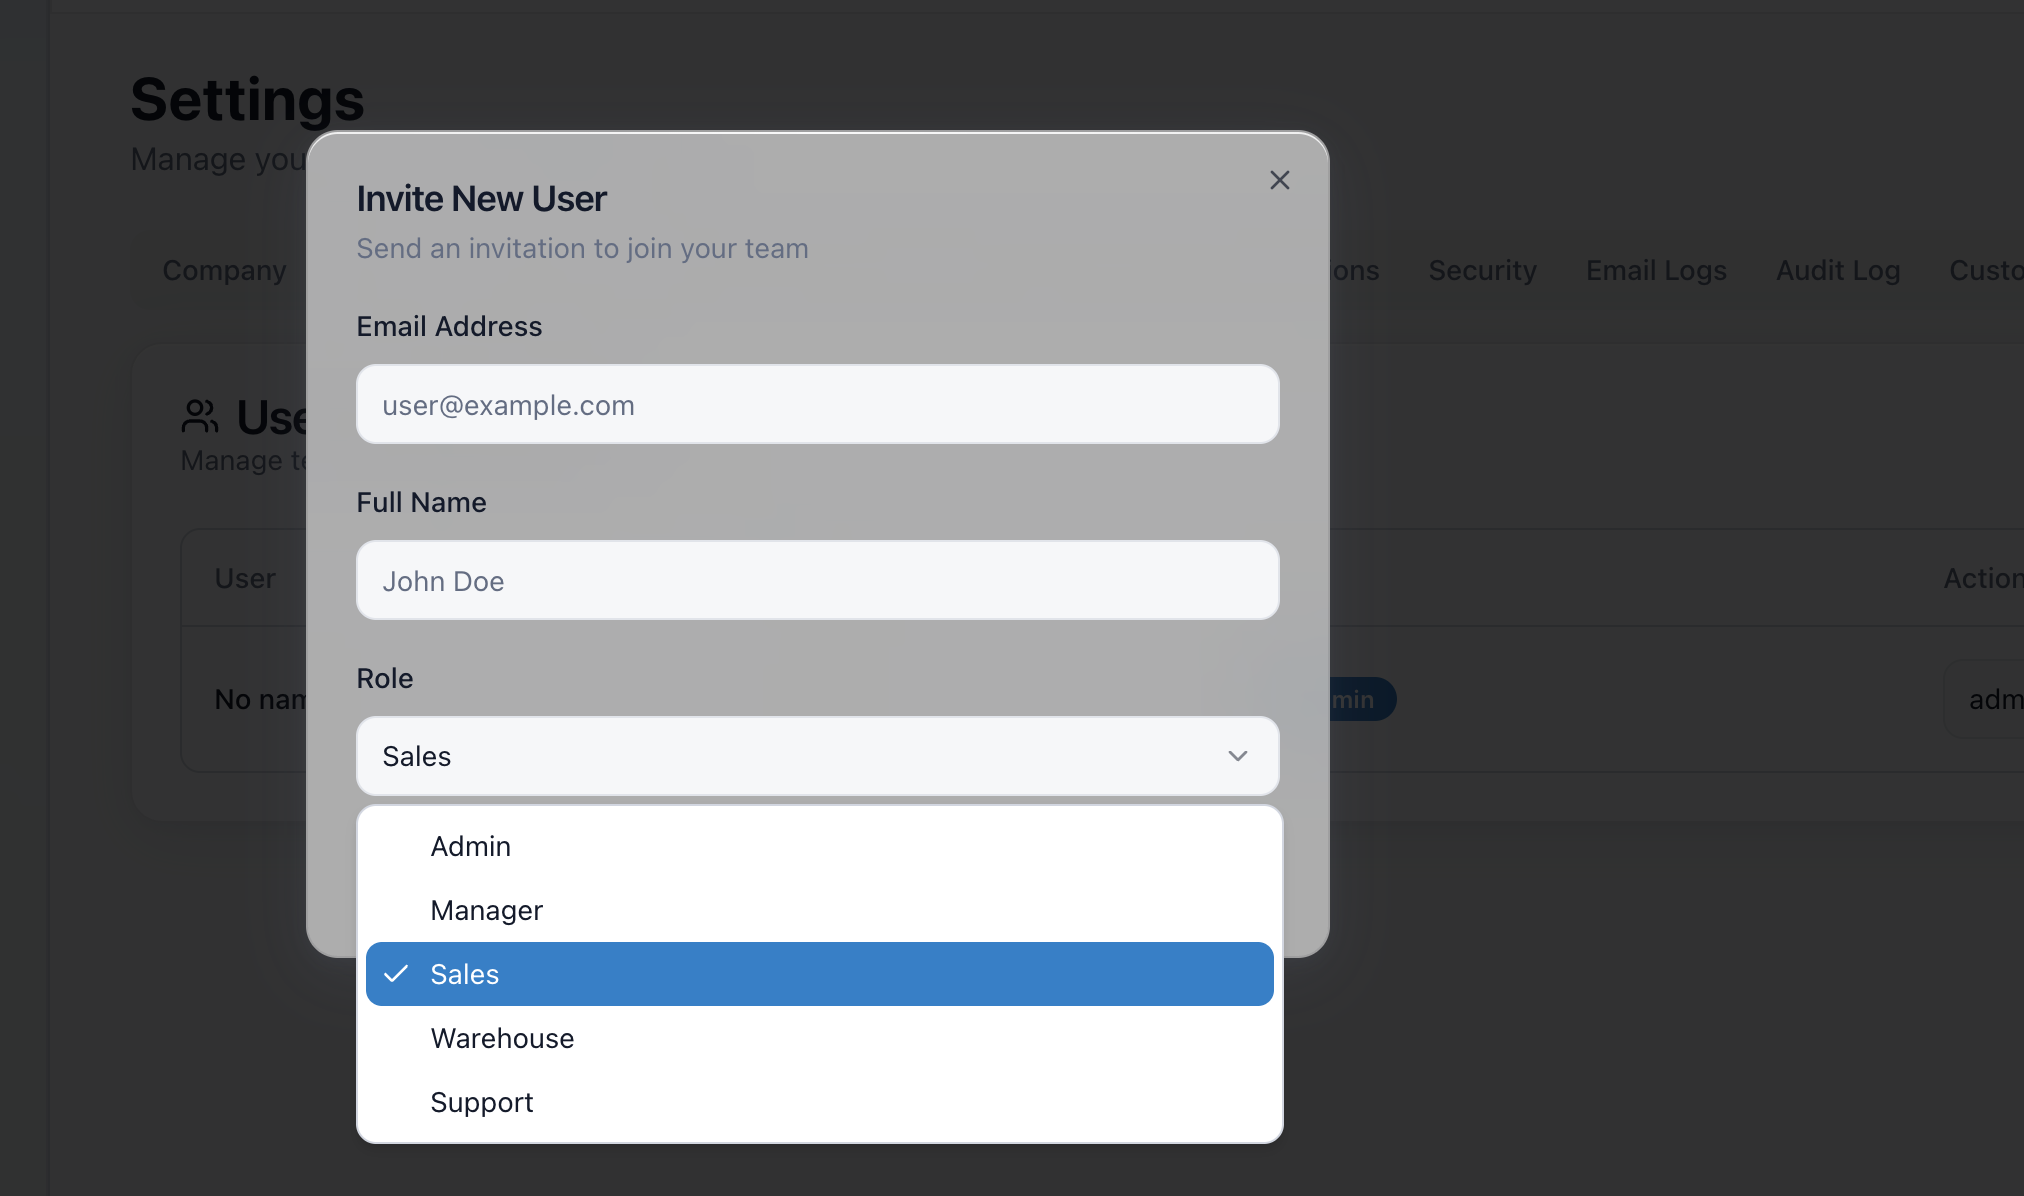Click the Invite New User heading

click(x=481, y=198)
